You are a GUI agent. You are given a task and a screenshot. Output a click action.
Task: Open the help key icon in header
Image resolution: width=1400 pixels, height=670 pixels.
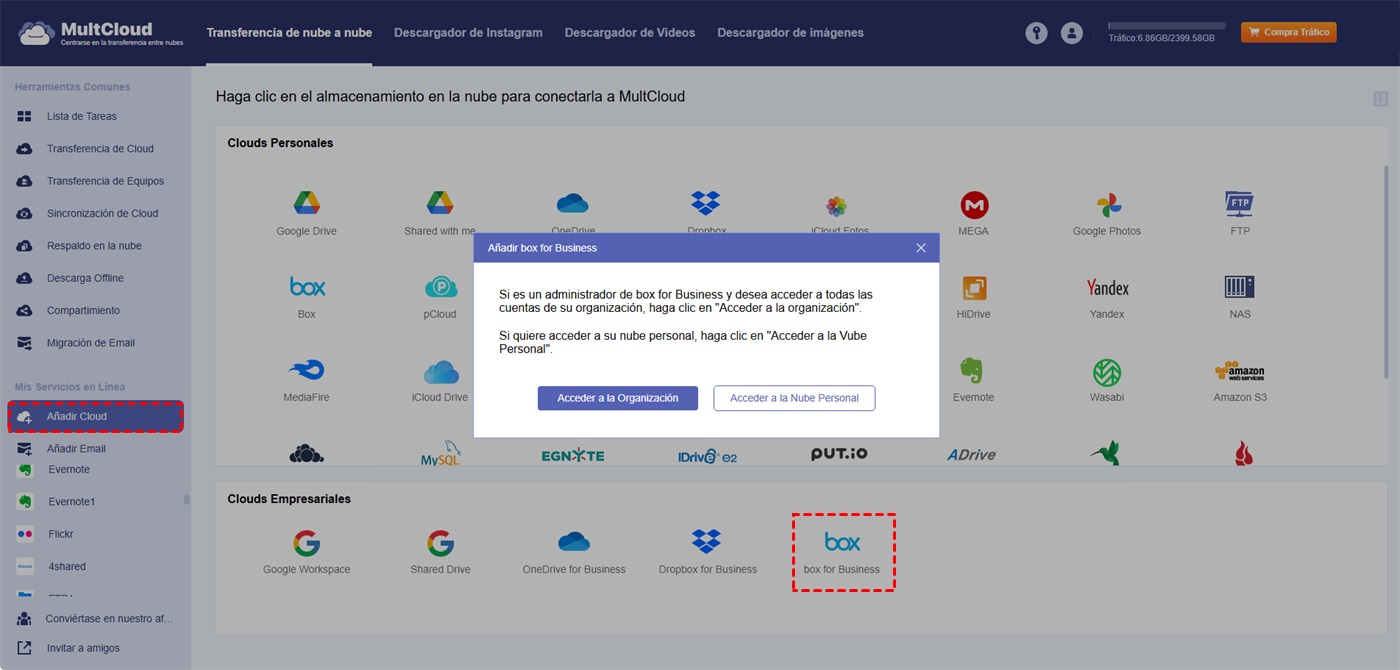click(x=1036, y=33)
